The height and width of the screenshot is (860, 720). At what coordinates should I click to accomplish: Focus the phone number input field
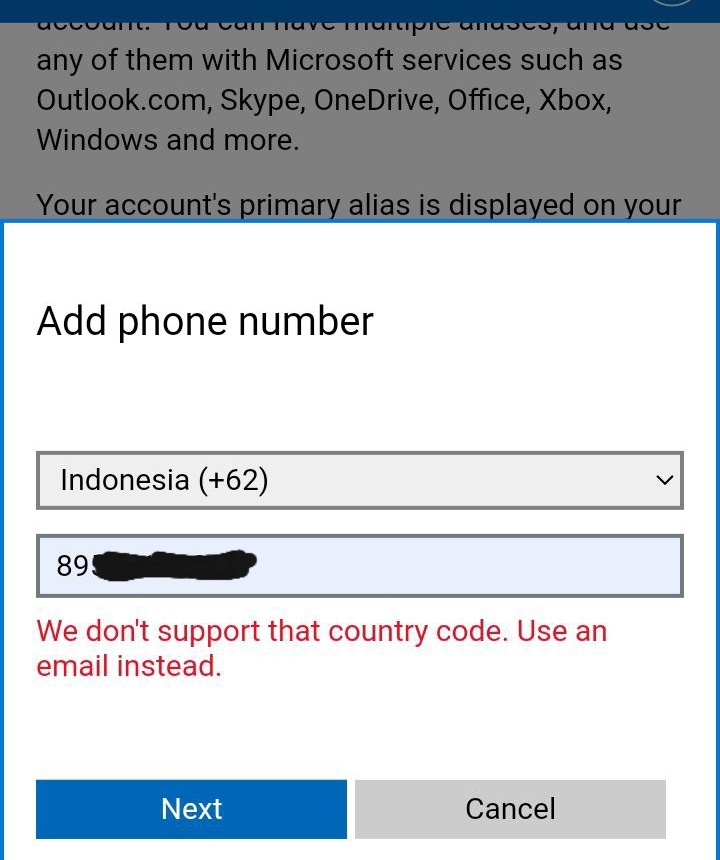pos(360,565)
